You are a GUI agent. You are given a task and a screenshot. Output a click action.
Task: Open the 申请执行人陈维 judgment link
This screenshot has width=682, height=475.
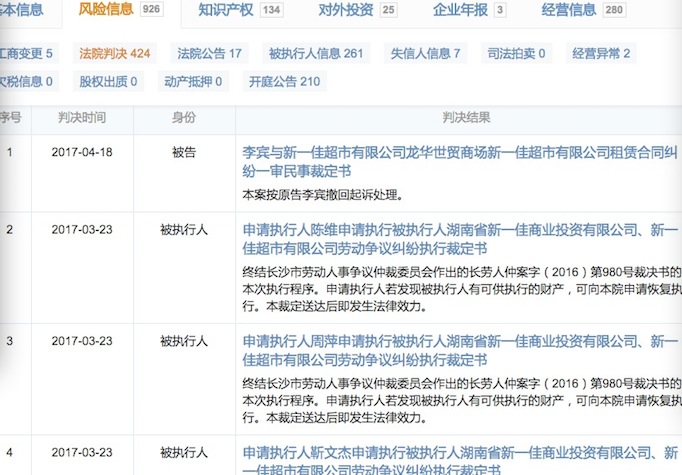[459, 239]
